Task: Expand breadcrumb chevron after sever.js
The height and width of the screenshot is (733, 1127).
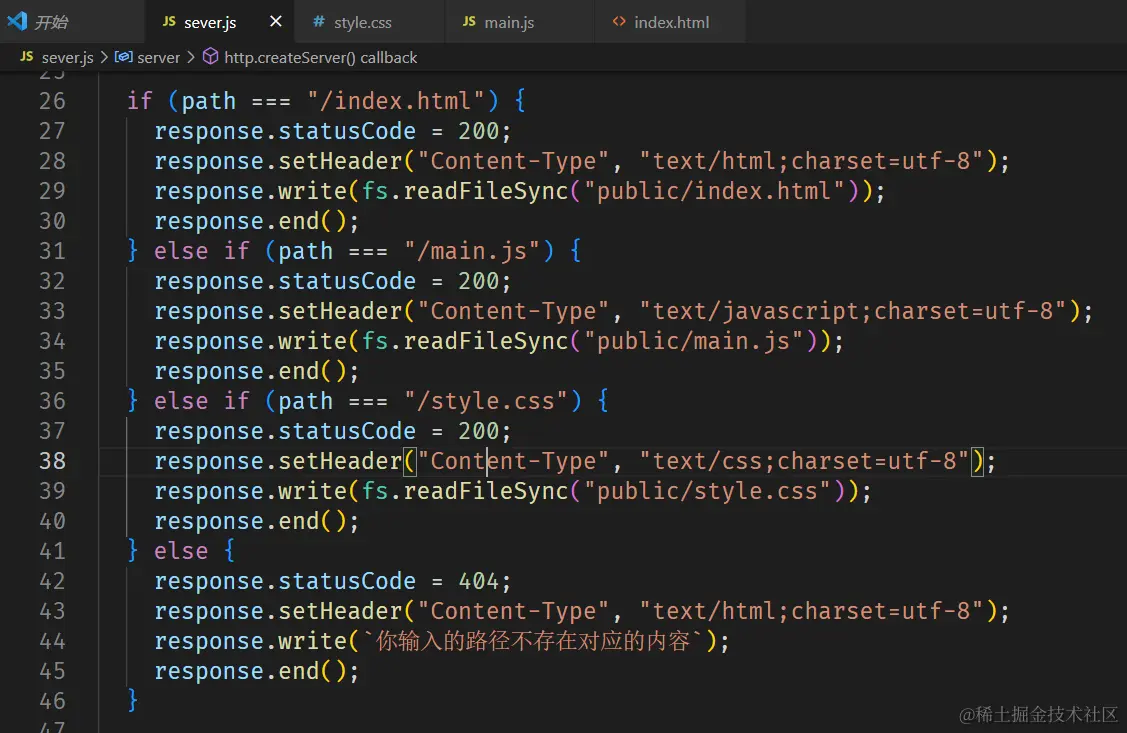Action: [104, 57]
